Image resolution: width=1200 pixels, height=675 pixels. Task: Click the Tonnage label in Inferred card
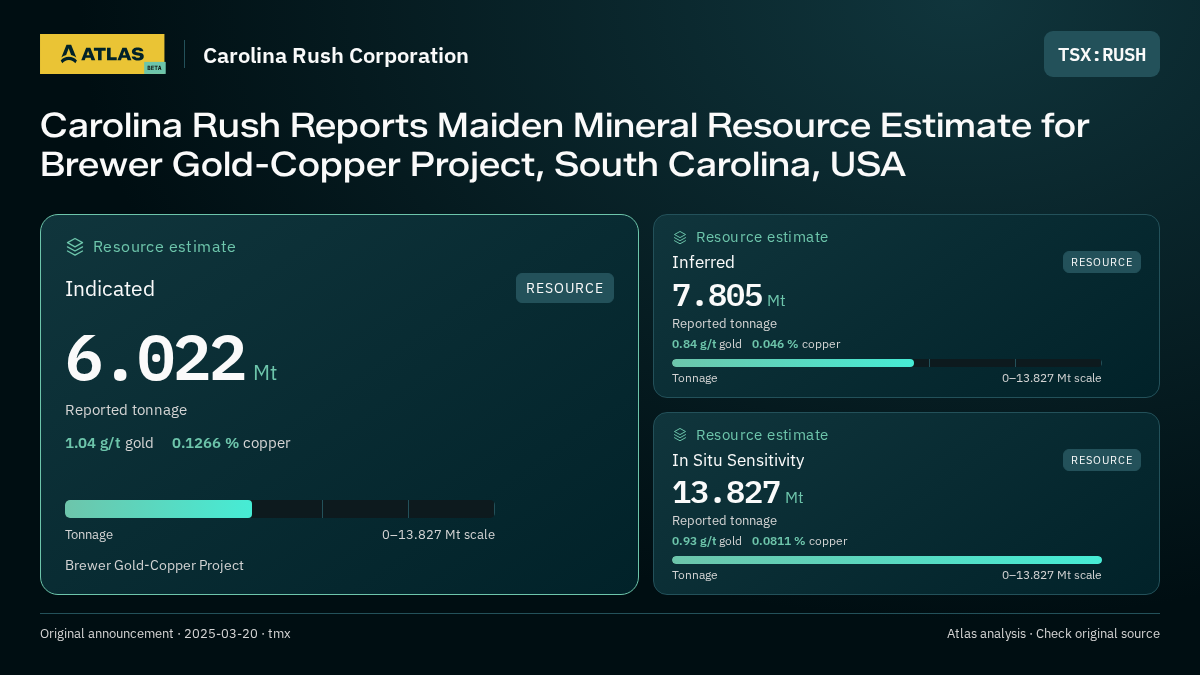[x=695, y=378]
